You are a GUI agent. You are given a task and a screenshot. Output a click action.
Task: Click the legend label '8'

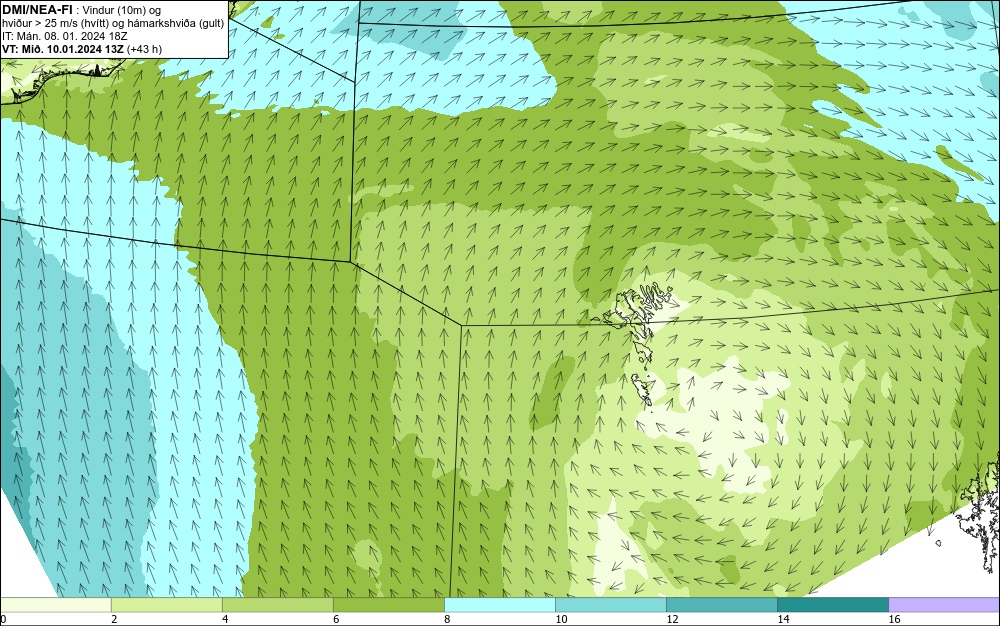pyautogui.click(x=447, y=619)
